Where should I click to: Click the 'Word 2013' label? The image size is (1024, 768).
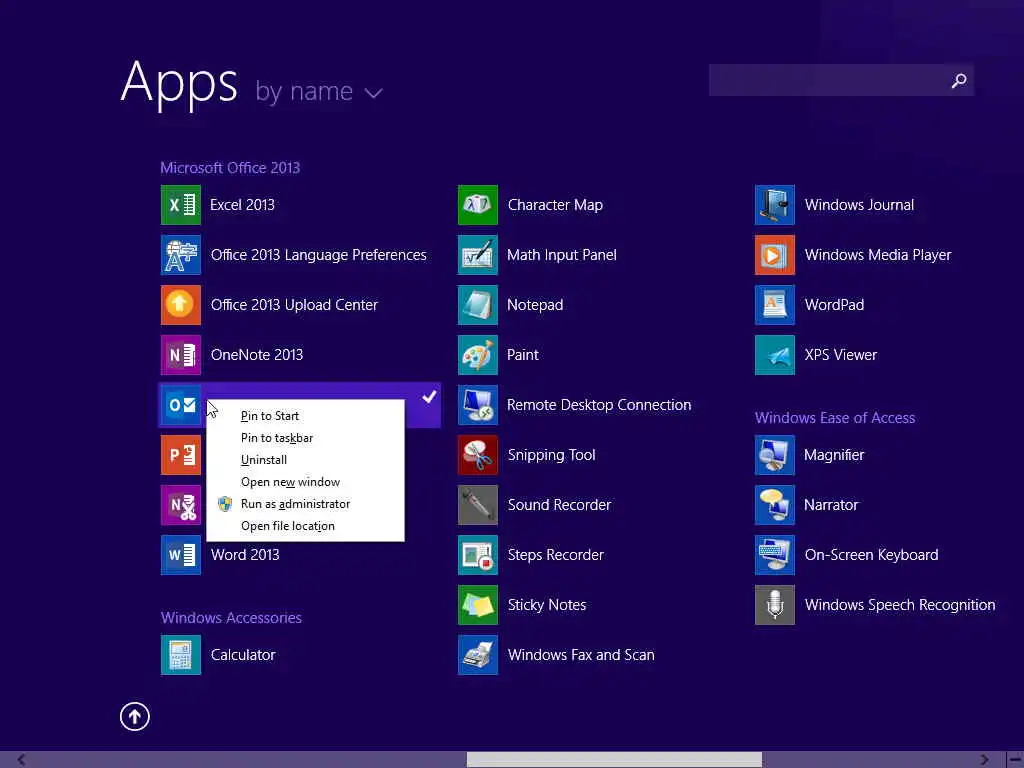click(245, 555)
